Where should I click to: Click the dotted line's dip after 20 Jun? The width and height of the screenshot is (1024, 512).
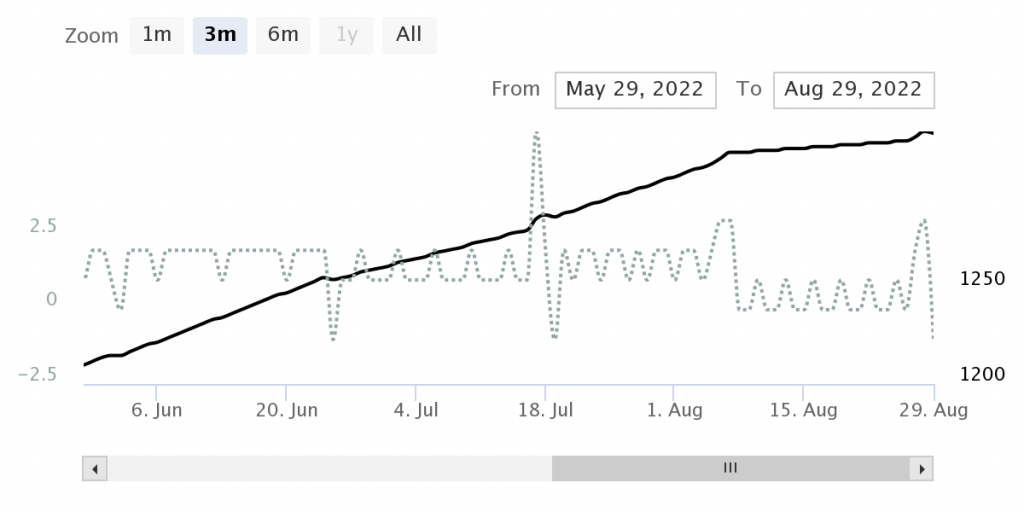(x=333, y=338)
